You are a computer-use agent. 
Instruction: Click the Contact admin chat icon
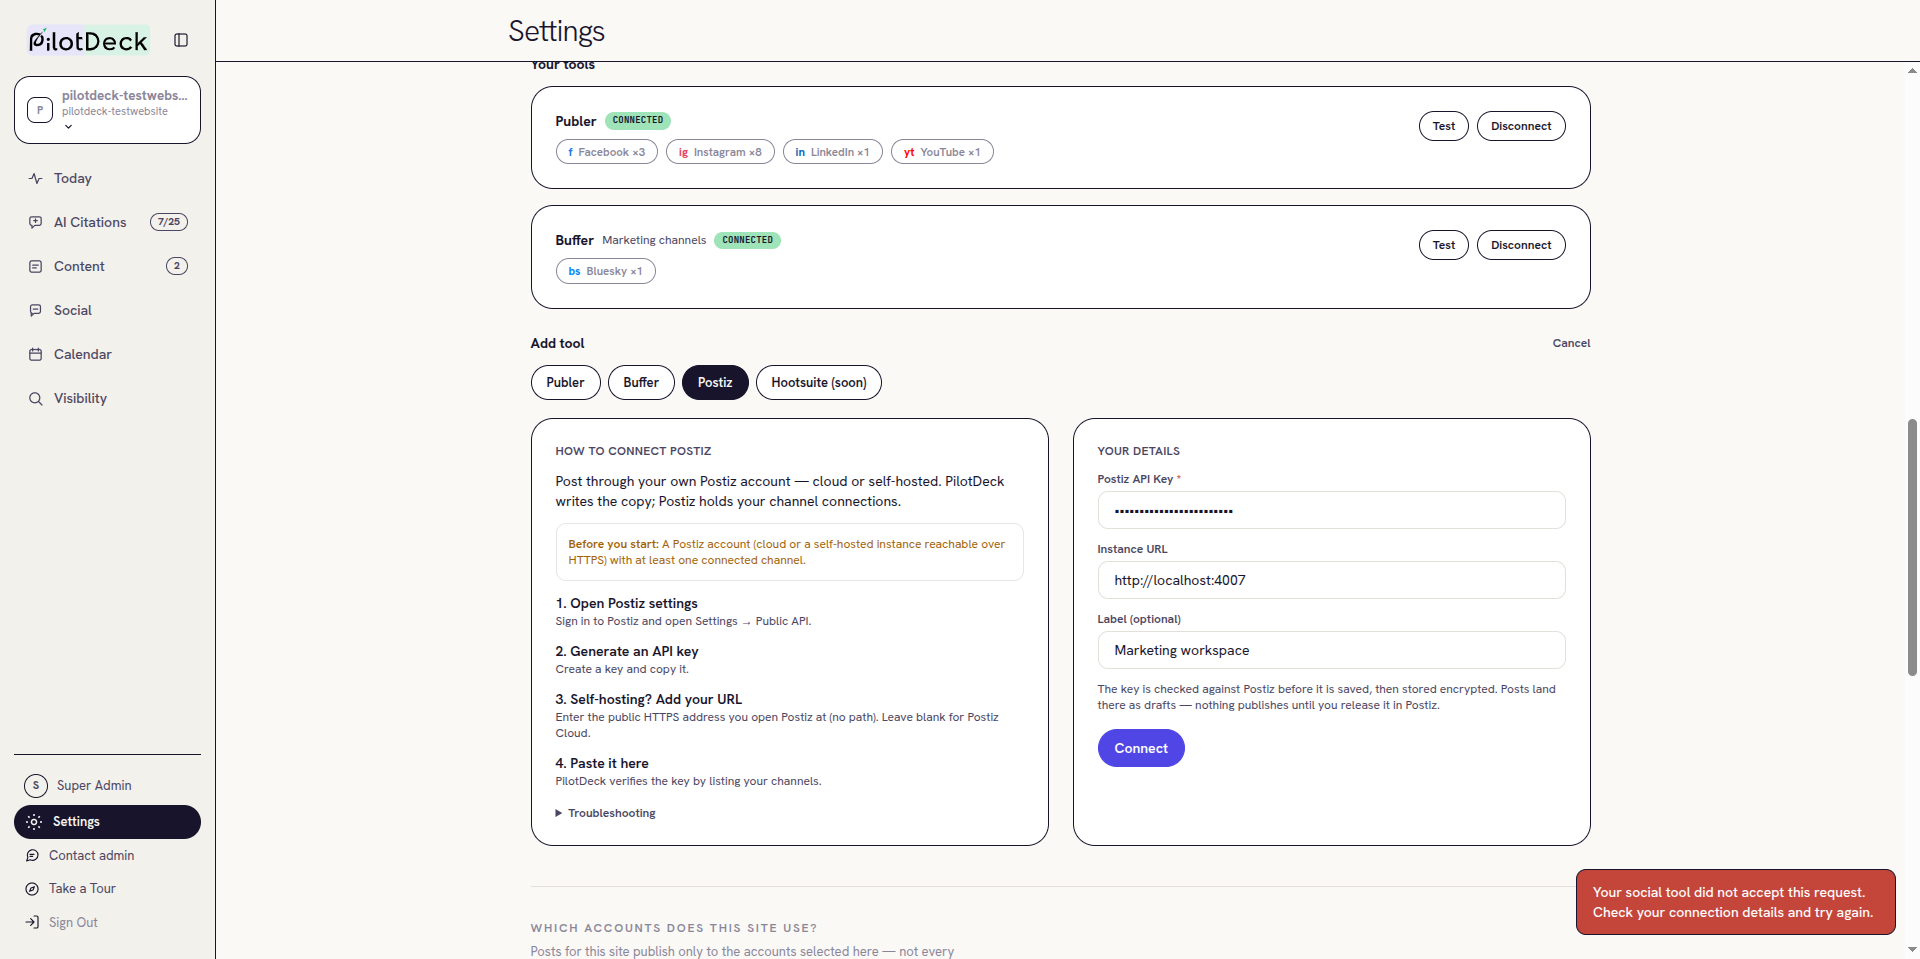(32, 855)
